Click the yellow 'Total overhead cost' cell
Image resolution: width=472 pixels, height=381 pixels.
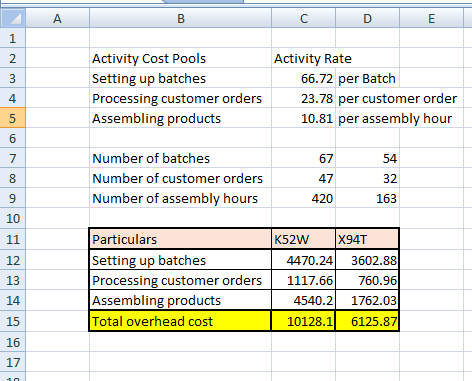tap(181, 321)
